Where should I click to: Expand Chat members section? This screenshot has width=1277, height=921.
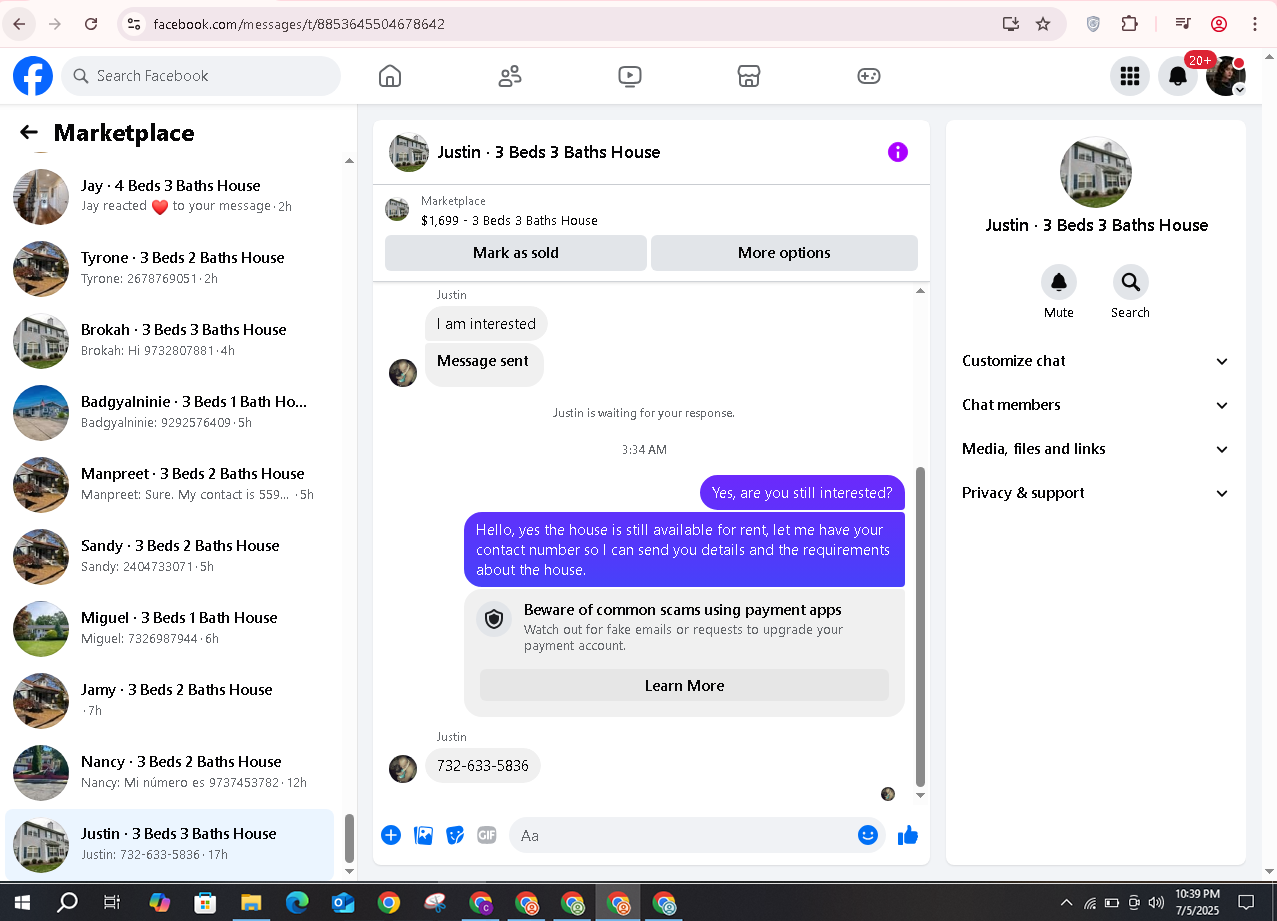[1096, 405]
